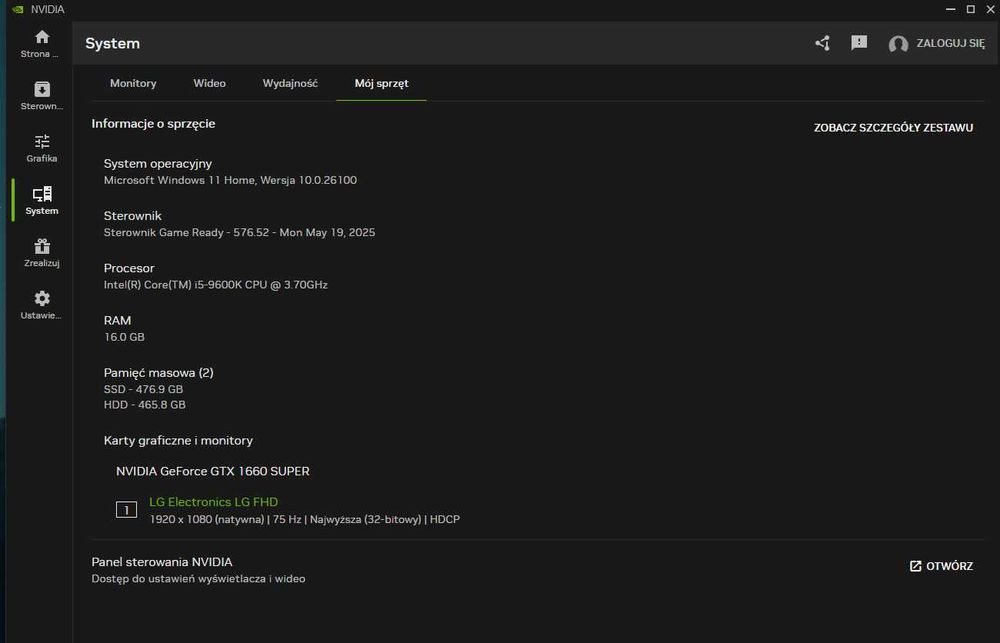Image resolution: width=1000 pixels, height=643 pixels.
Task: Select the Mój sprzęt tab
Action: pyautogui.click(x=381, y=84)
